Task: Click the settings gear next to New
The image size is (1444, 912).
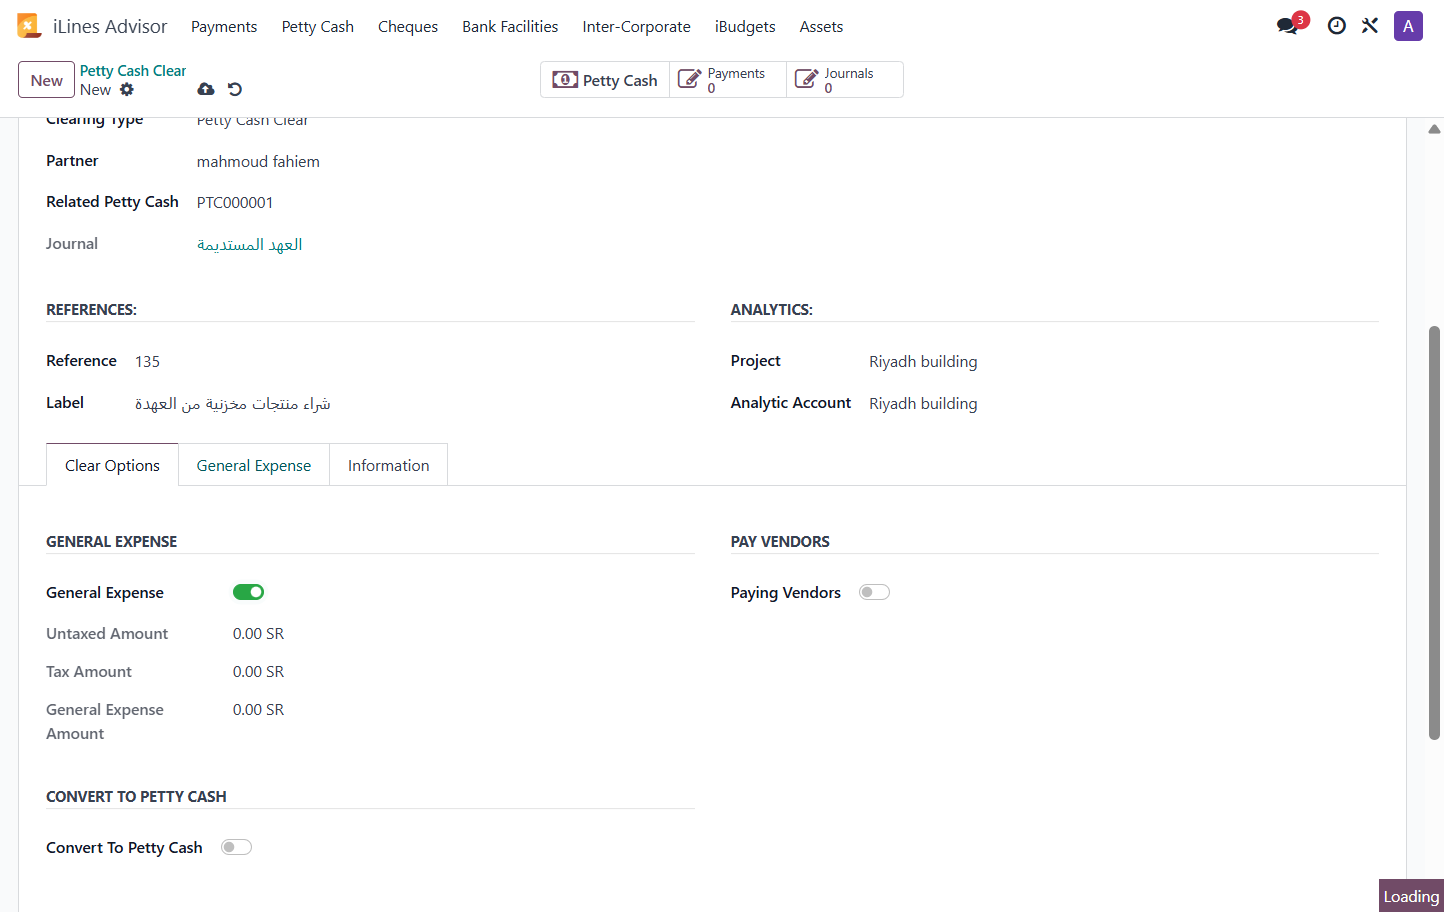Action: pos(127,89)
